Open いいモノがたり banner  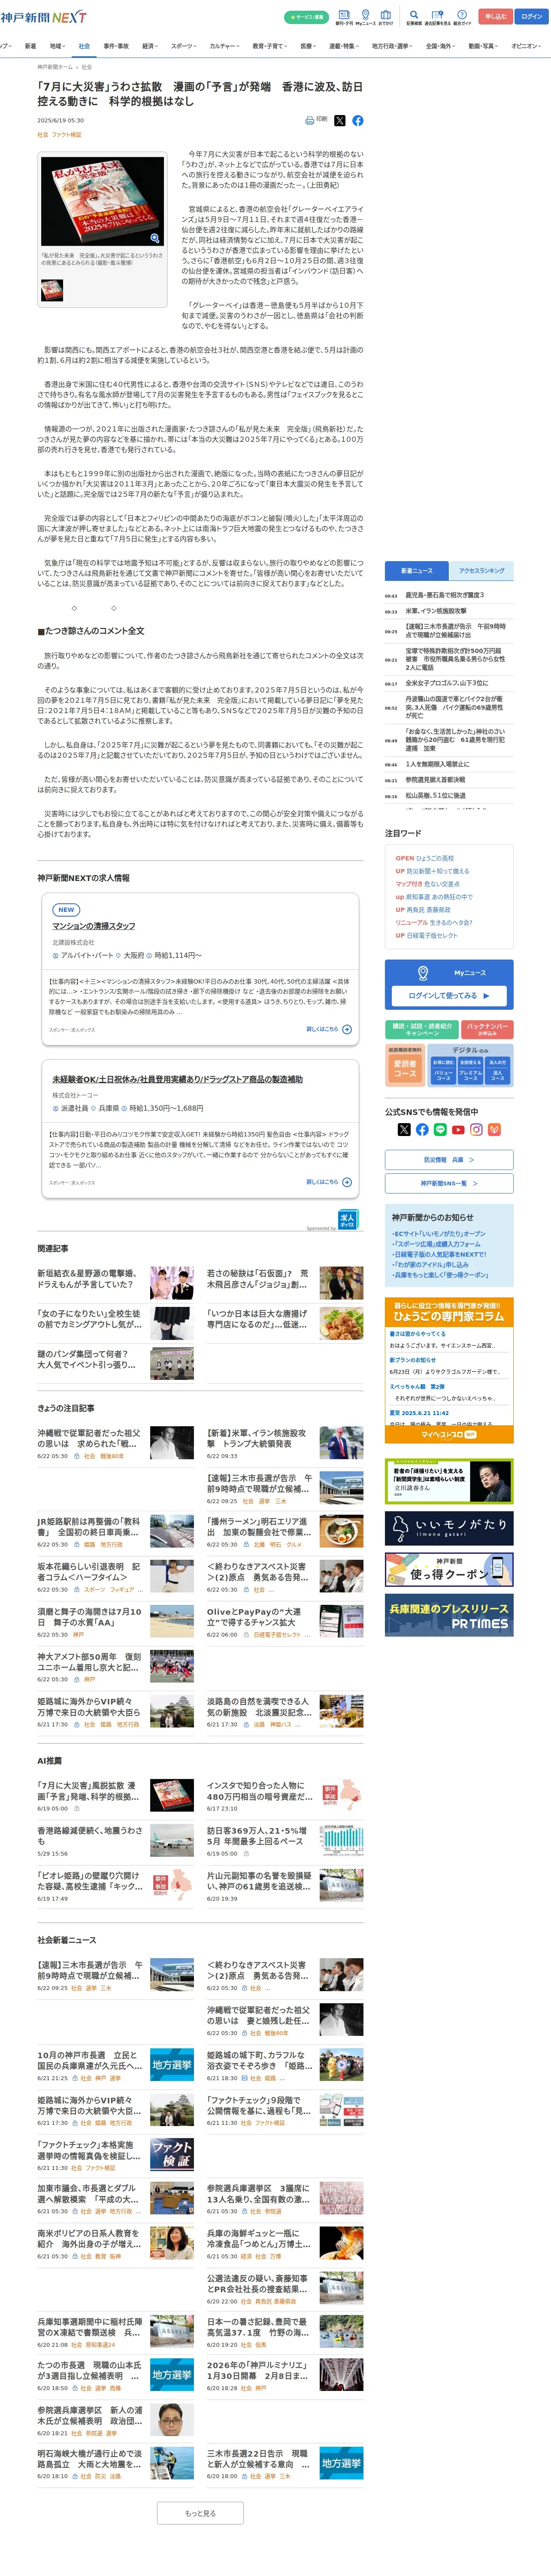449,1529
